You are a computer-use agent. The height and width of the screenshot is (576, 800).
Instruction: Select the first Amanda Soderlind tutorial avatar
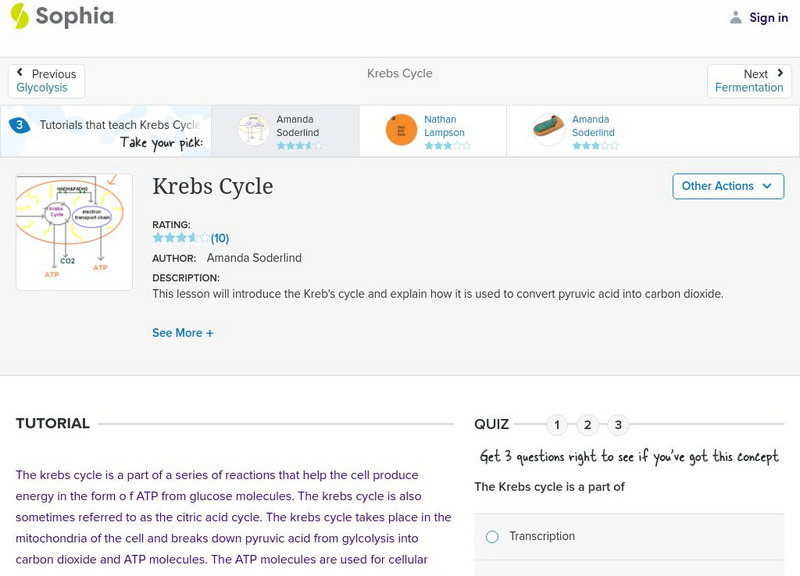point(254,130)
